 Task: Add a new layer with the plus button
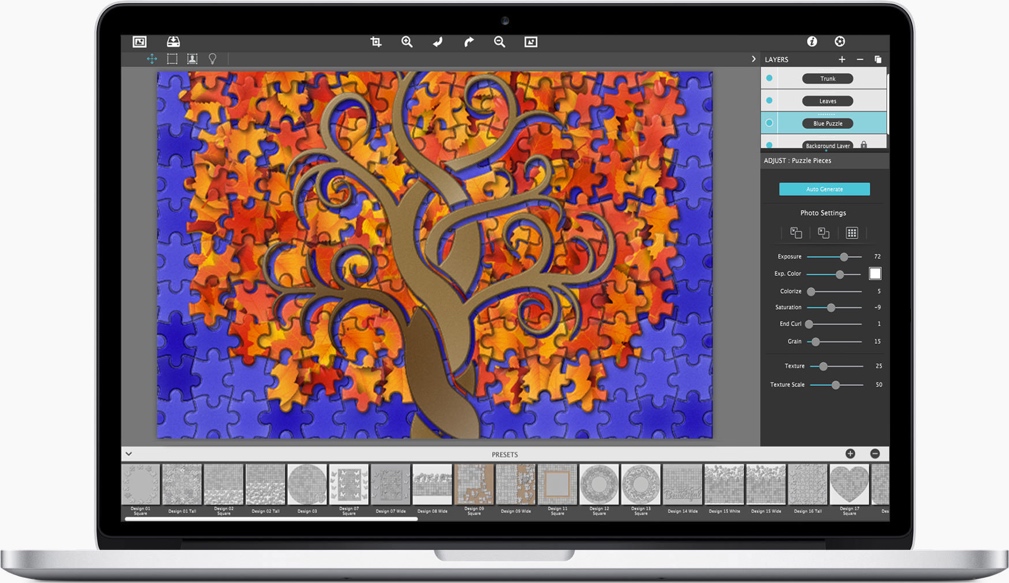coord(842,59)
